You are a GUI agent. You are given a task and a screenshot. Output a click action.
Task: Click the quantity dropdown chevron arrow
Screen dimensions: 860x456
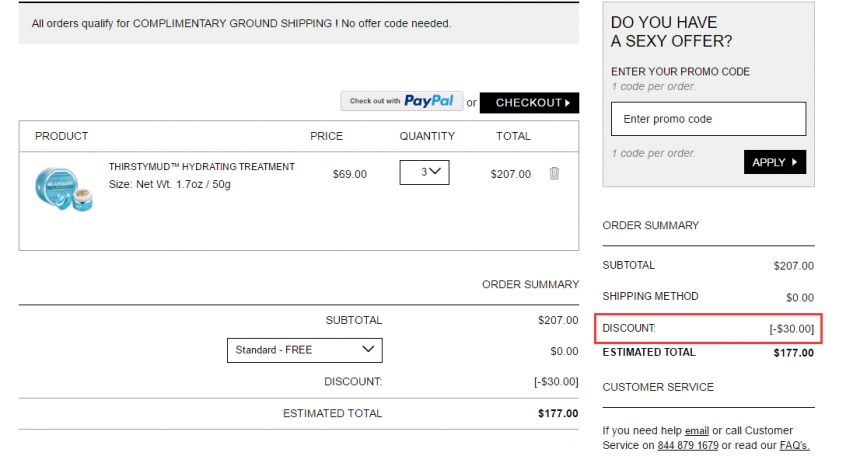[435, 171]
